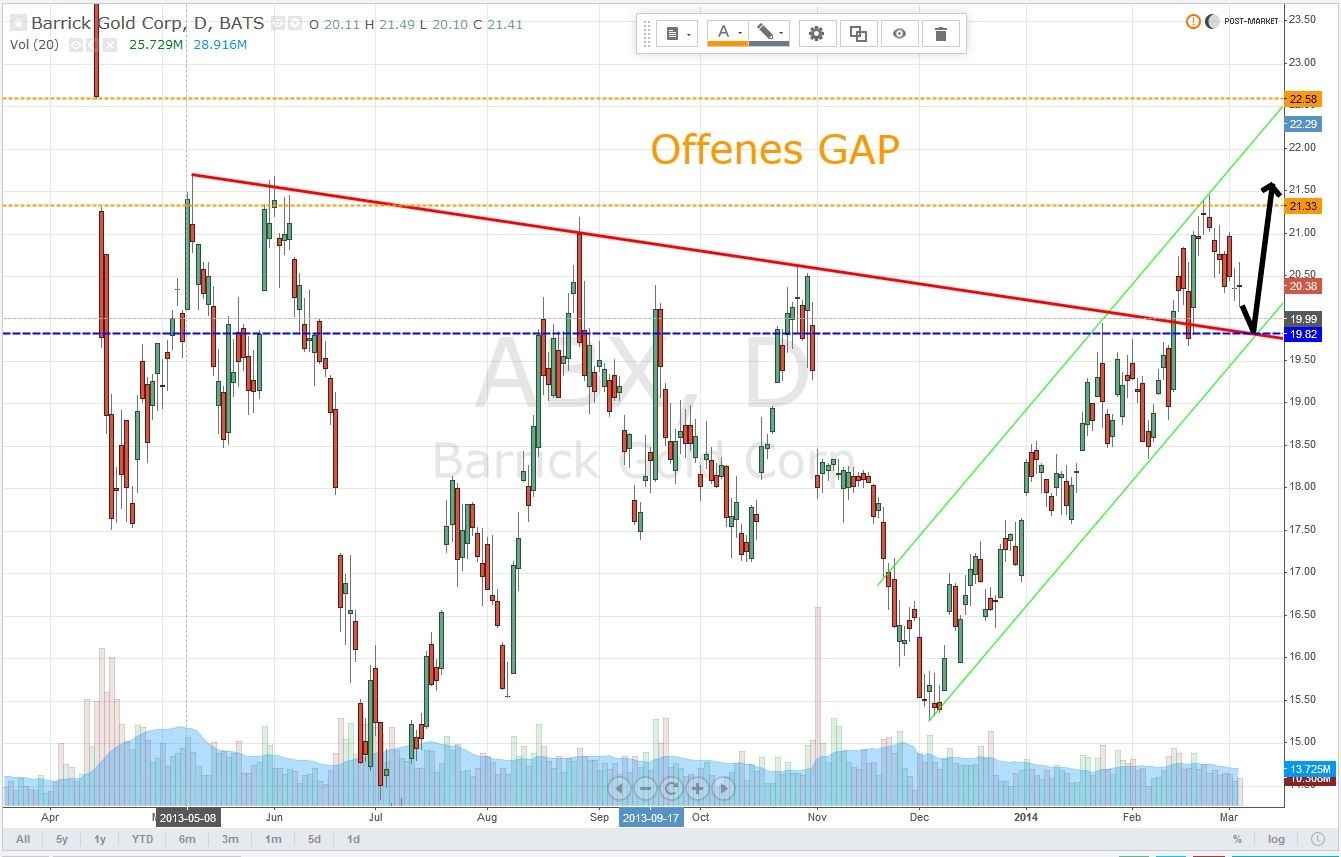Viewport: 1341px width, 857px height.
Task: Open settings gear next to the BATS title
Action: [x=294, y=23]
